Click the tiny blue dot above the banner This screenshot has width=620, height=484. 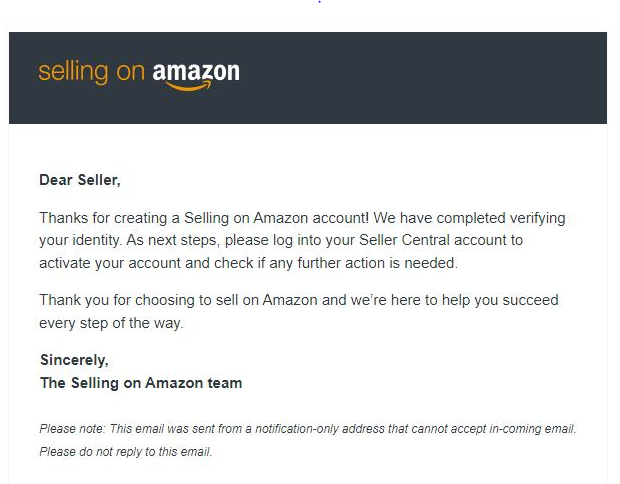pyautogui.click(x=319, y=2)
